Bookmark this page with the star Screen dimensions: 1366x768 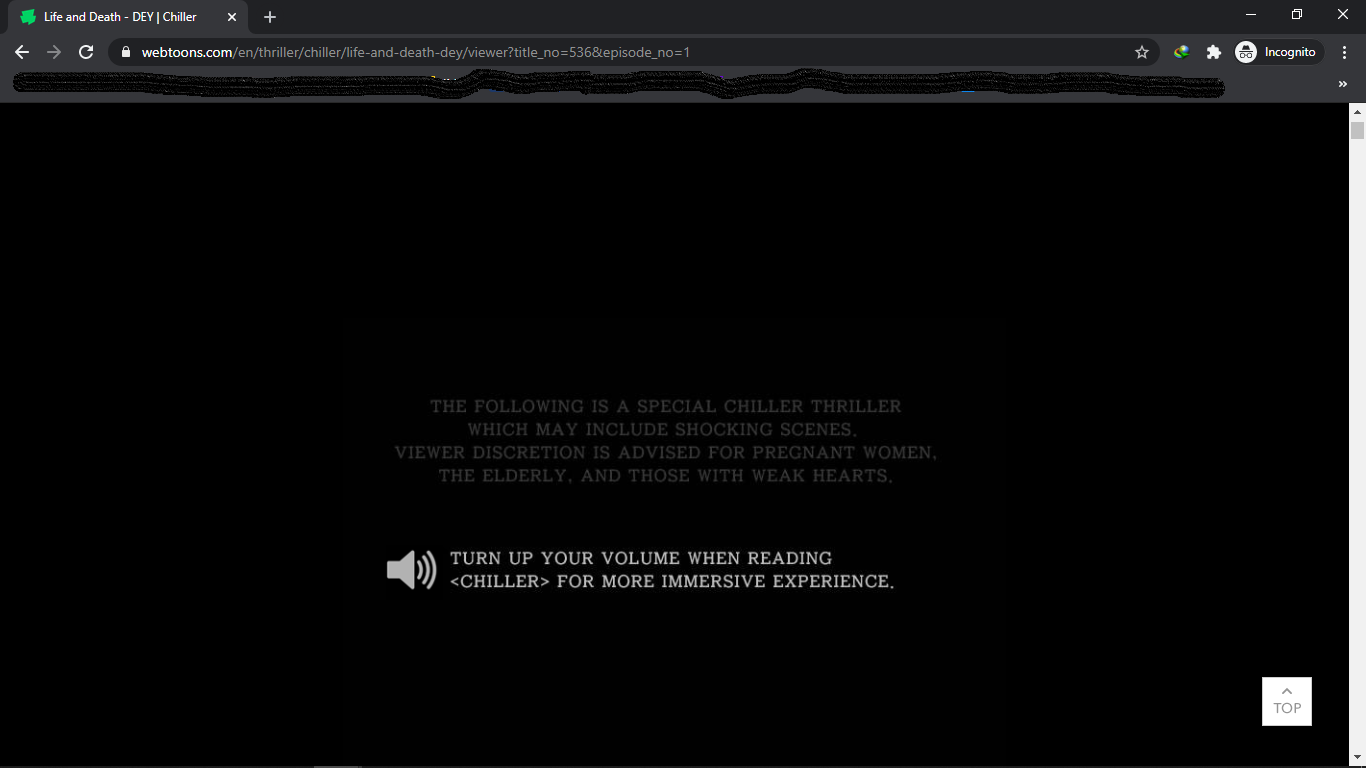[x=1142, y=52]
